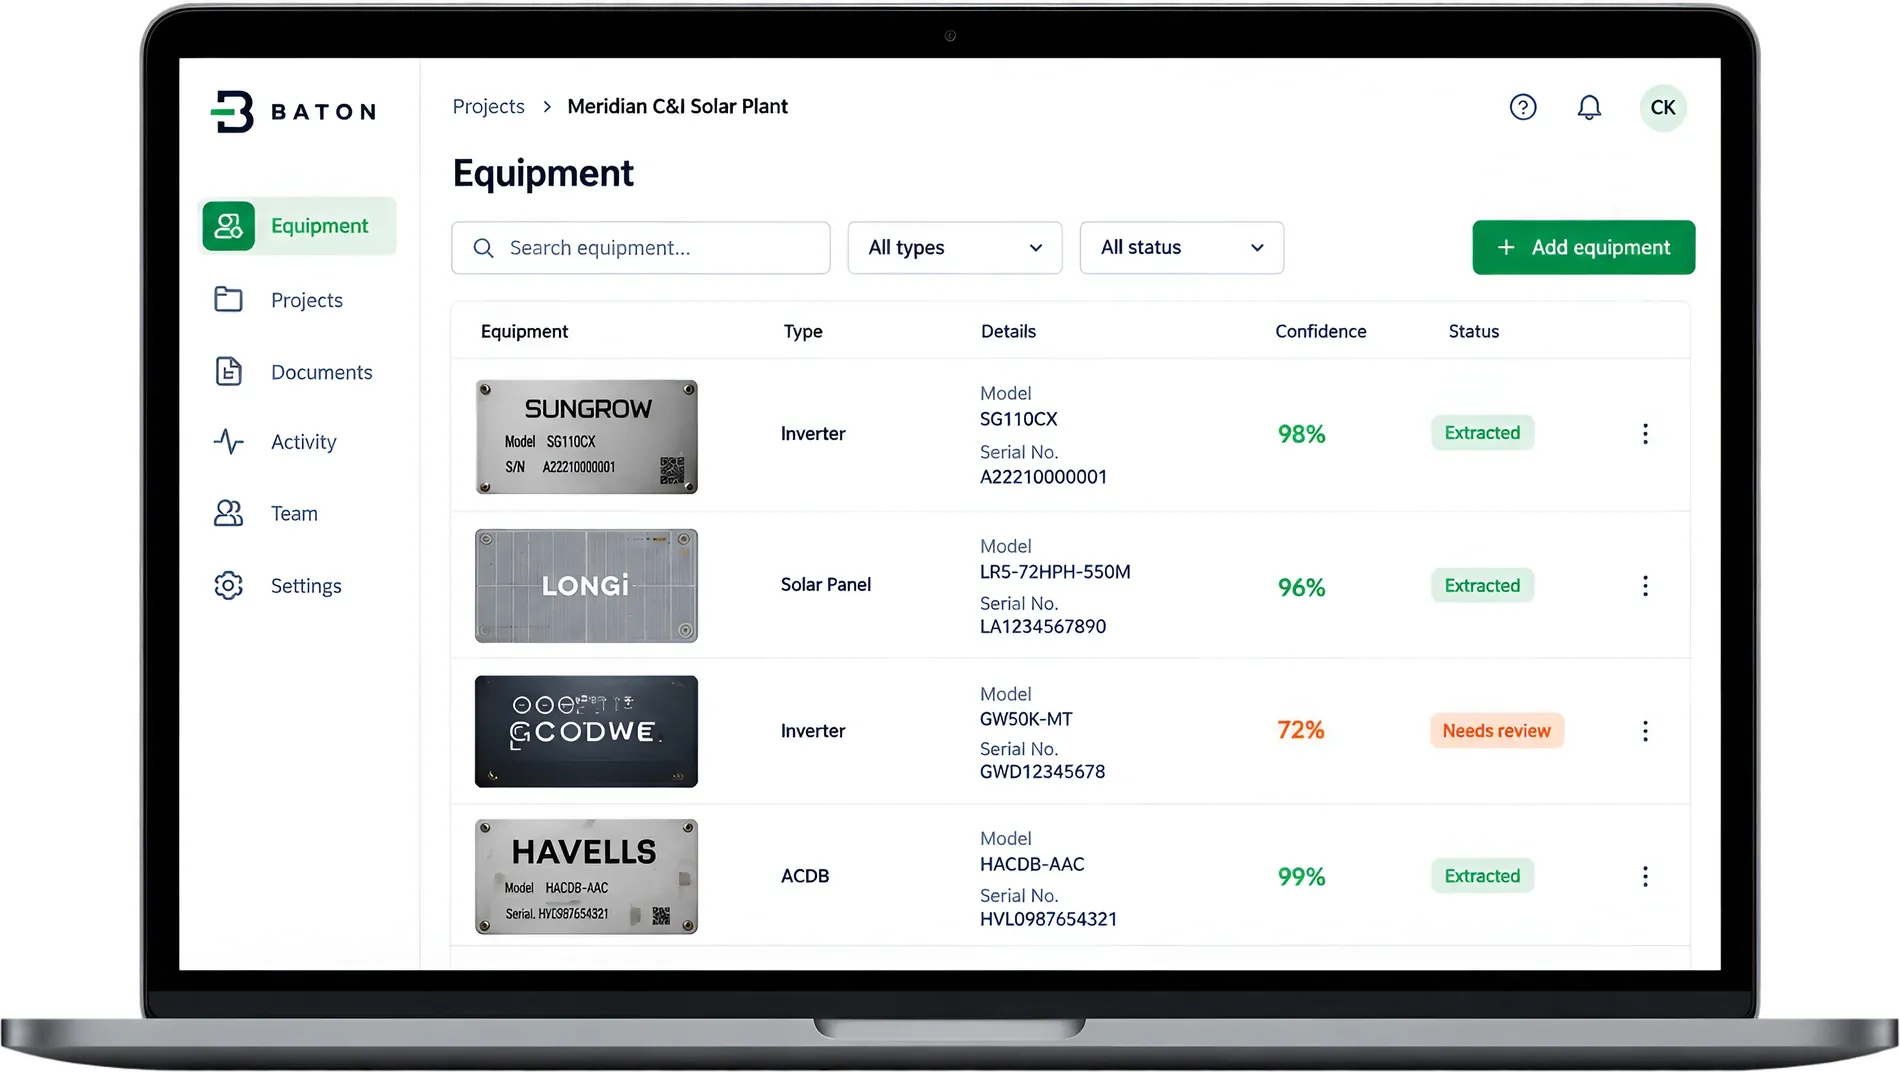Viewport: 1900px width, 1072px height.
Task: Open the LONGi panel thumbnail
Action: point(586,585)
